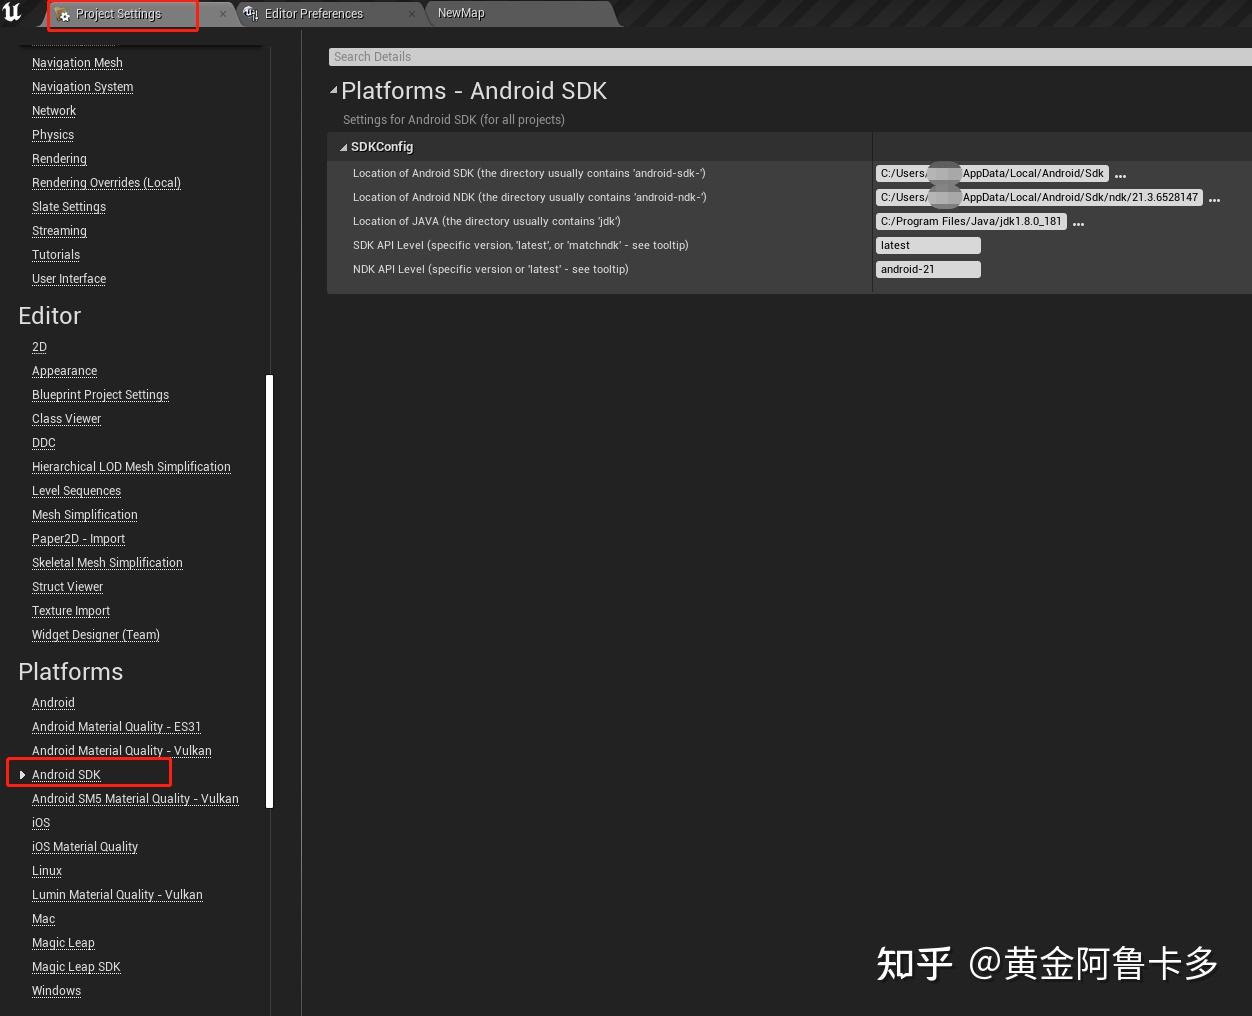Click the Unreal Engine logo icon
This screenshot has height=1016, width=1252.
coord(12,13)
